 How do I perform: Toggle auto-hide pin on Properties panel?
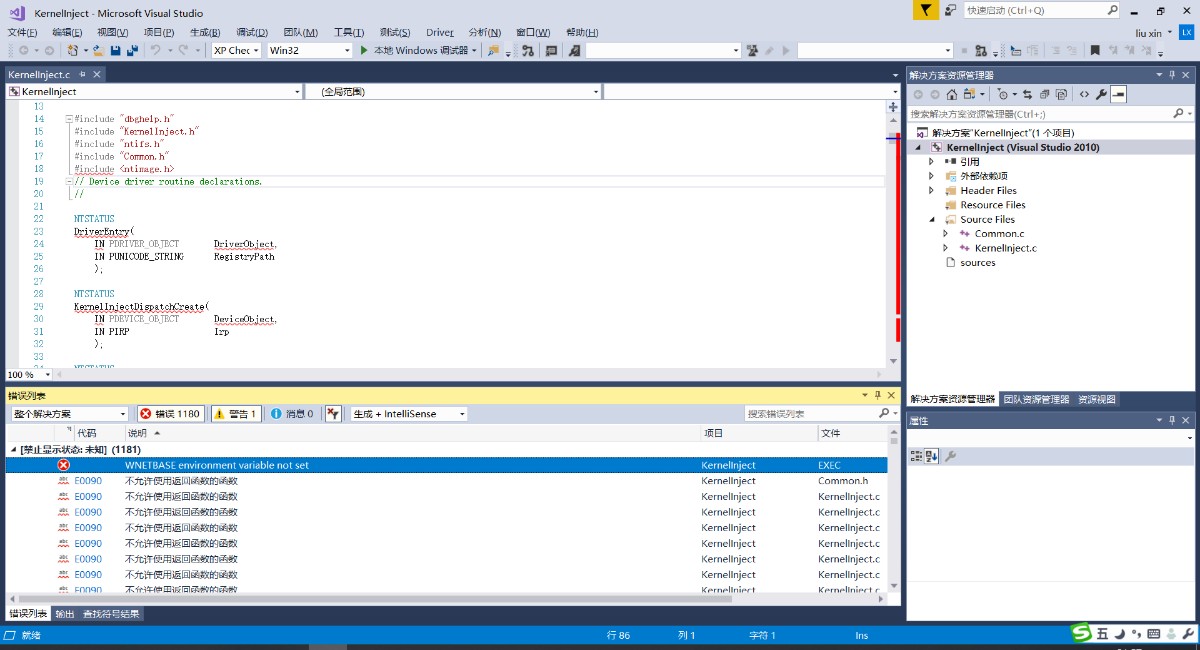1172,421
